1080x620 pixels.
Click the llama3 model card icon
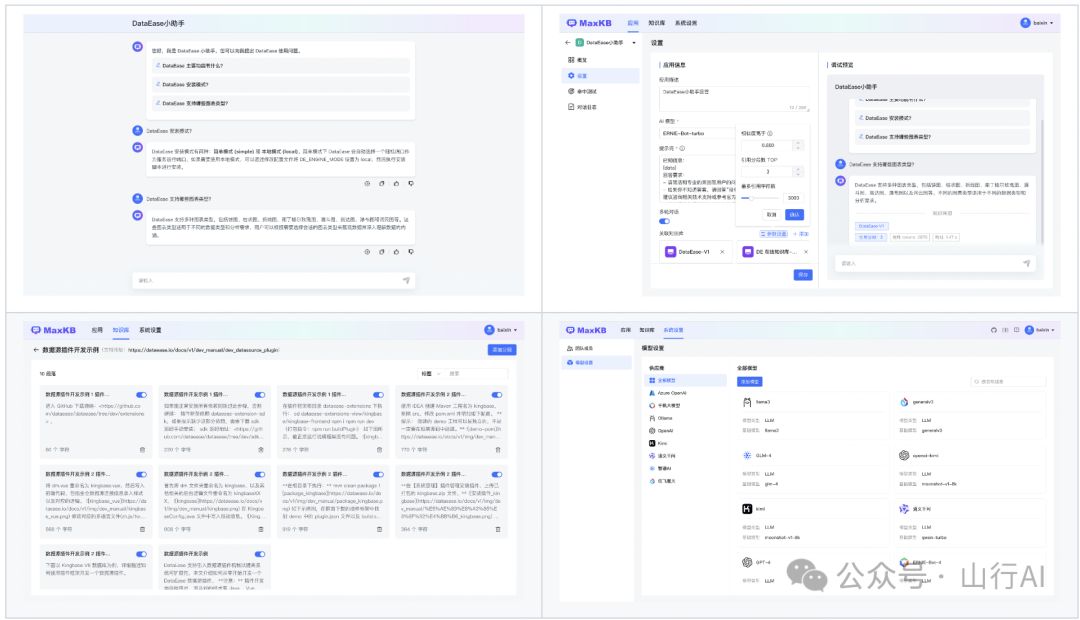pos(747,402)
